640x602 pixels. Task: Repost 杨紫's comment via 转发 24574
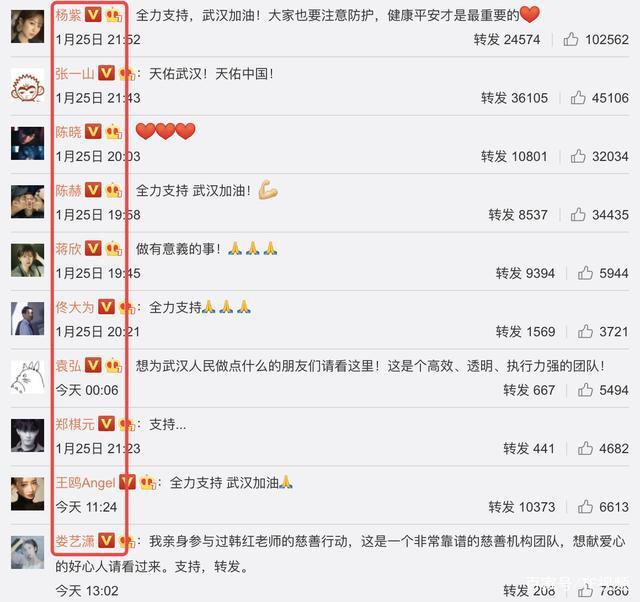pyautogui.click(x=507, y=40)
